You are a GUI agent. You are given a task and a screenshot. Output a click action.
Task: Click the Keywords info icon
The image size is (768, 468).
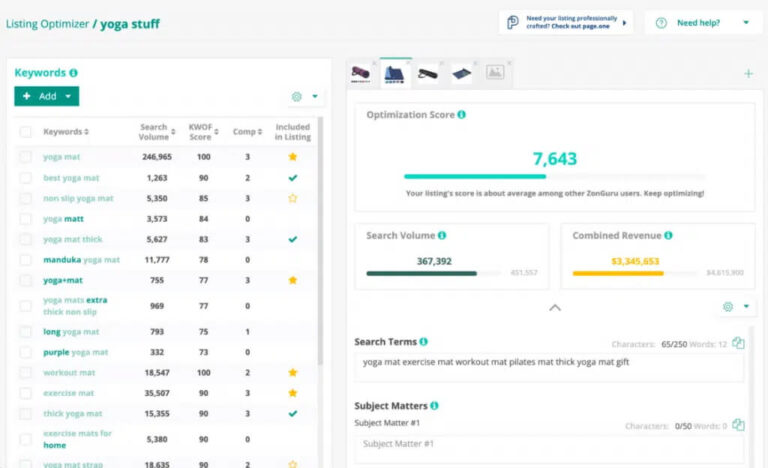[73, 73]
